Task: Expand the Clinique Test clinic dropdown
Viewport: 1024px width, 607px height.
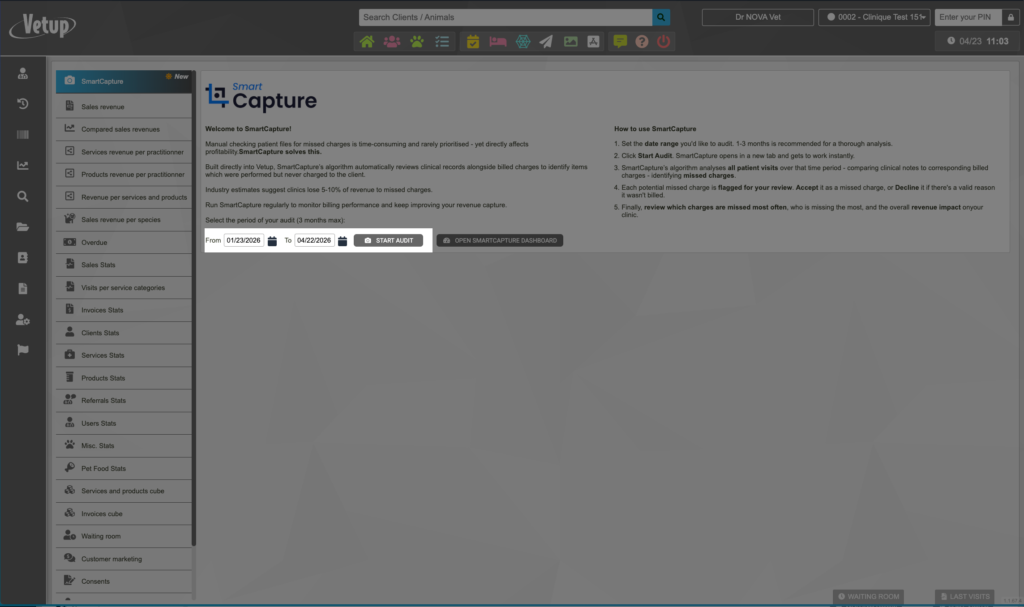Action: coord(874,17)
